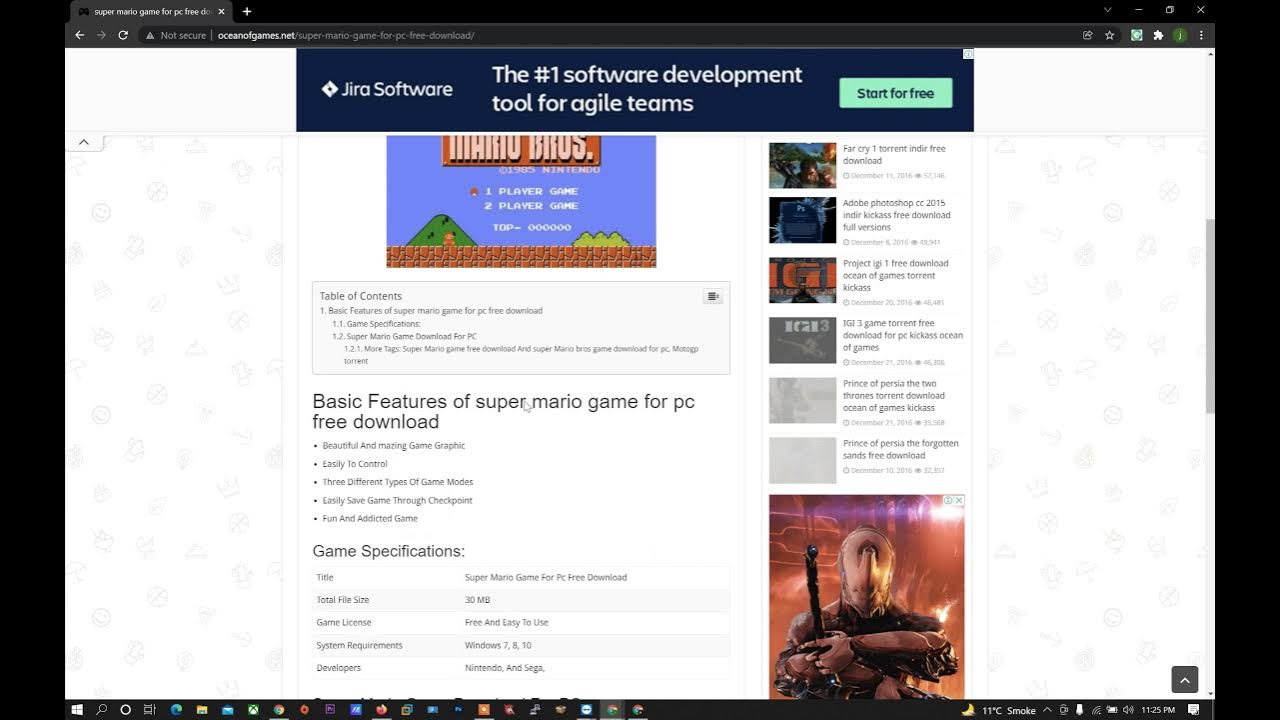Click the browser forward arrow

pos(101,35)
